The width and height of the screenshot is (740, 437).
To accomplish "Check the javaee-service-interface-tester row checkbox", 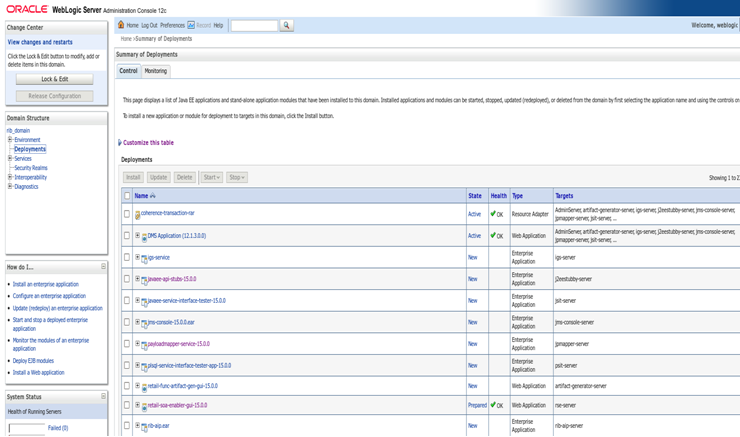I will click(127, 301).
